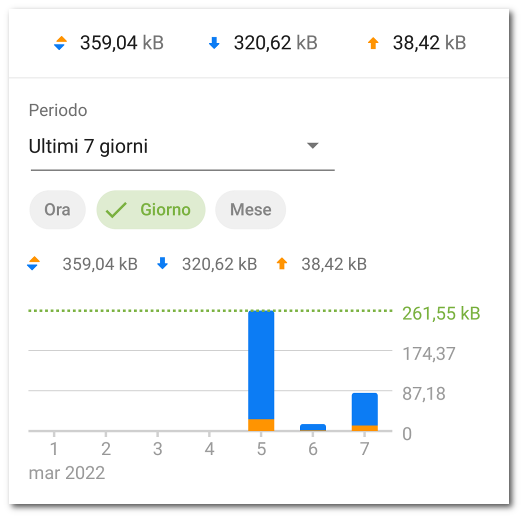Click the orange upload arrow in header

pyautogui.click(x=373, y=43)
